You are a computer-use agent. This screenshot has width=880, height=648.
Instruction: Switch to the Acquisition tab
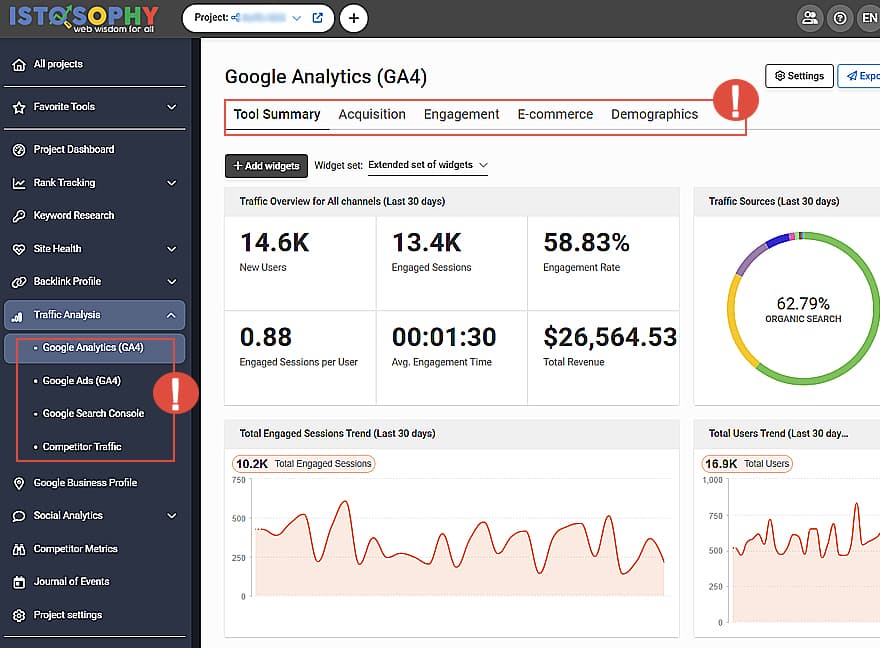(x=372, y=114)
